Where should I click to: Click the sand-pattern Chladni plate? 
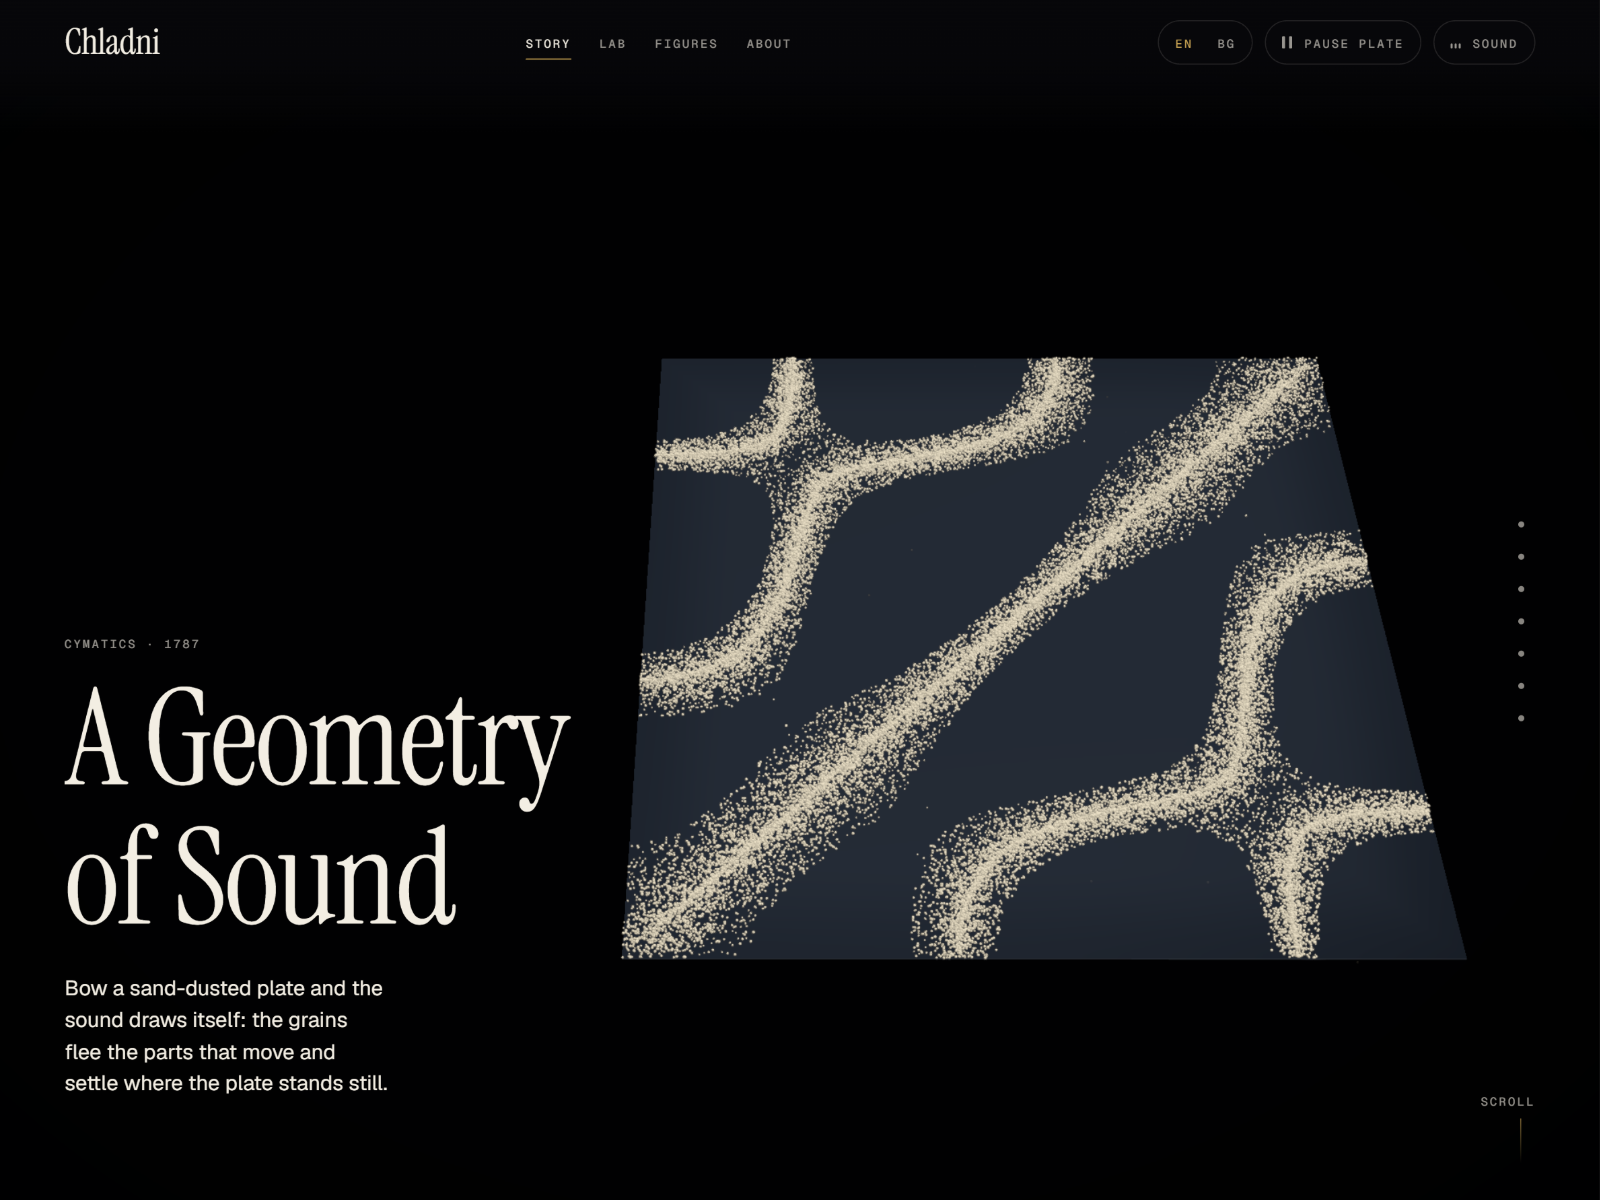click(x=1044, y=658)
